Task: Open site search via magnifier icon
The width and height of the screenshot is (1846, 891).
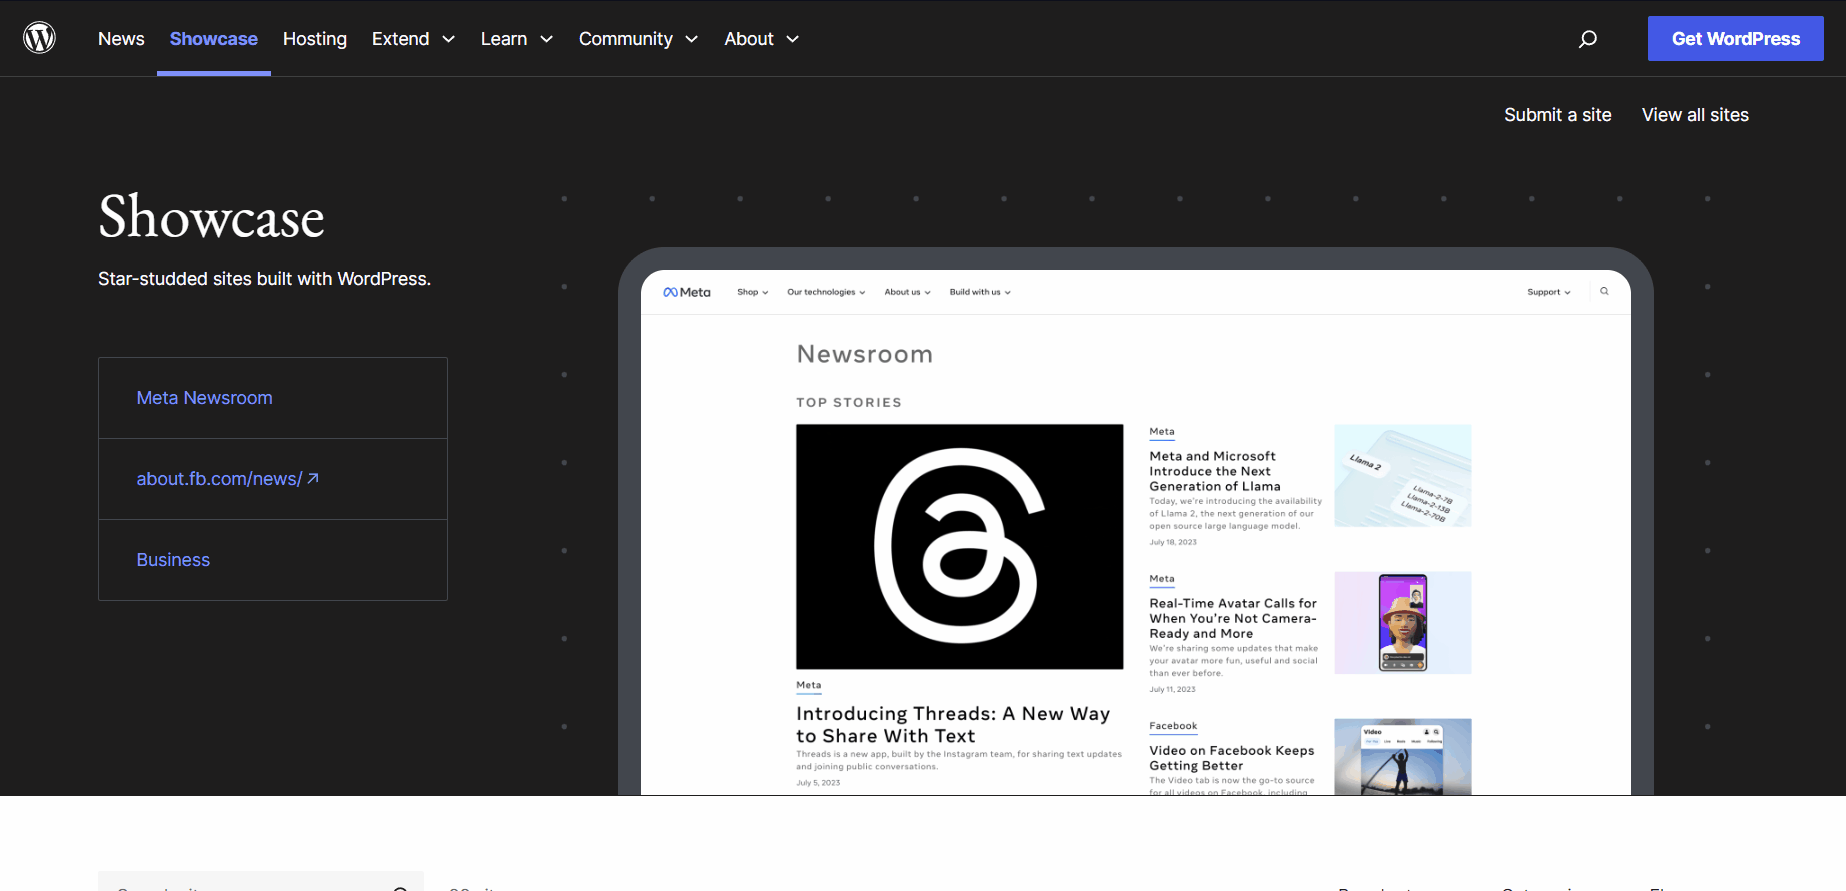Action: click(1587, 39)
